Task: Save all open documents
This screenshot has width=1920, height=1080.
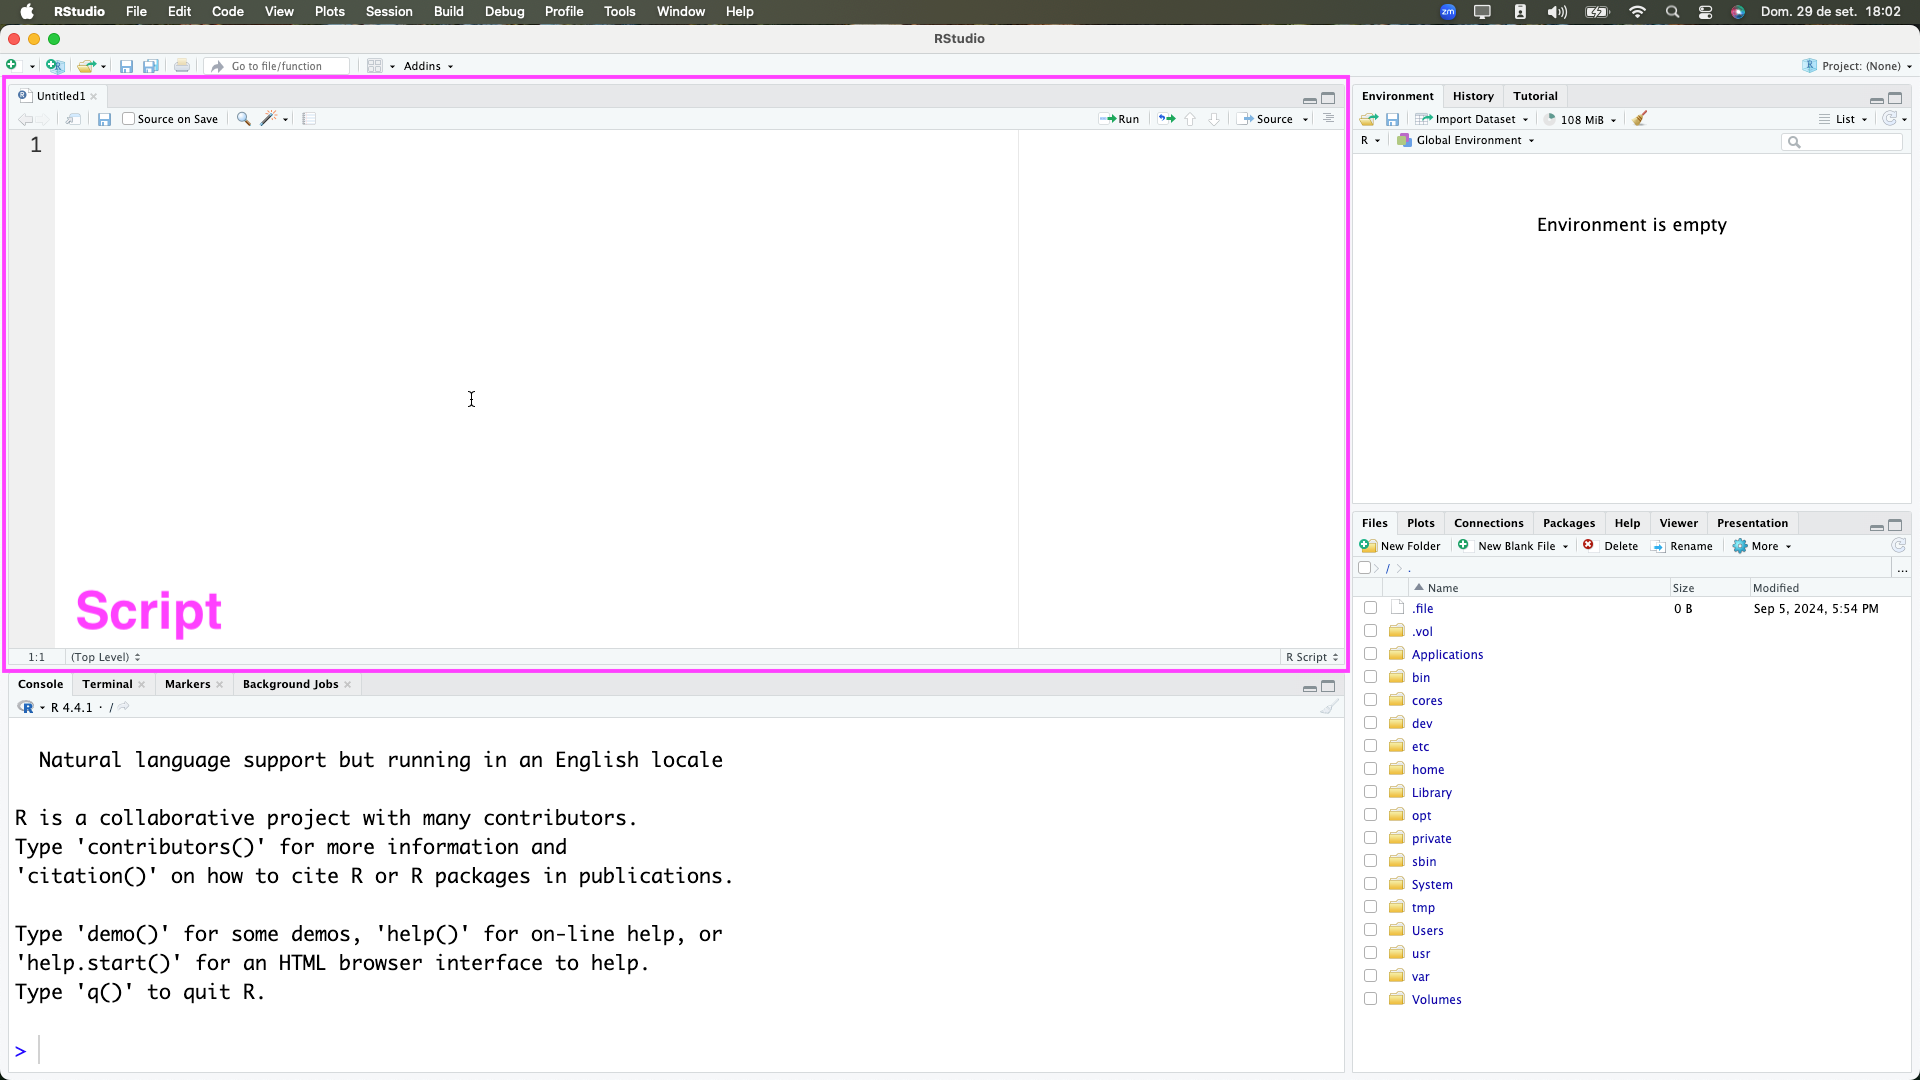Action: coord(151,66)
